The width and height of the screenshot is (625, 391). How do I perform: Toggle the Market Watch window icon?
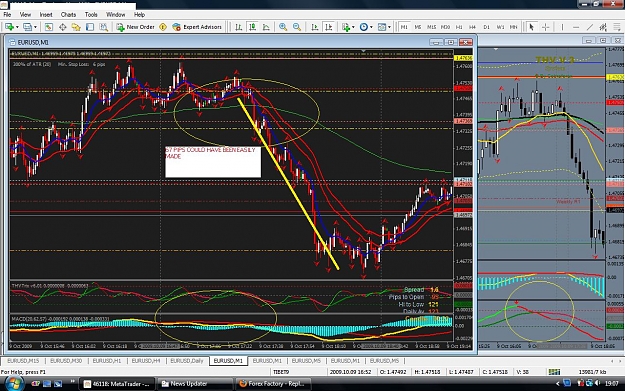click(49, 27)
